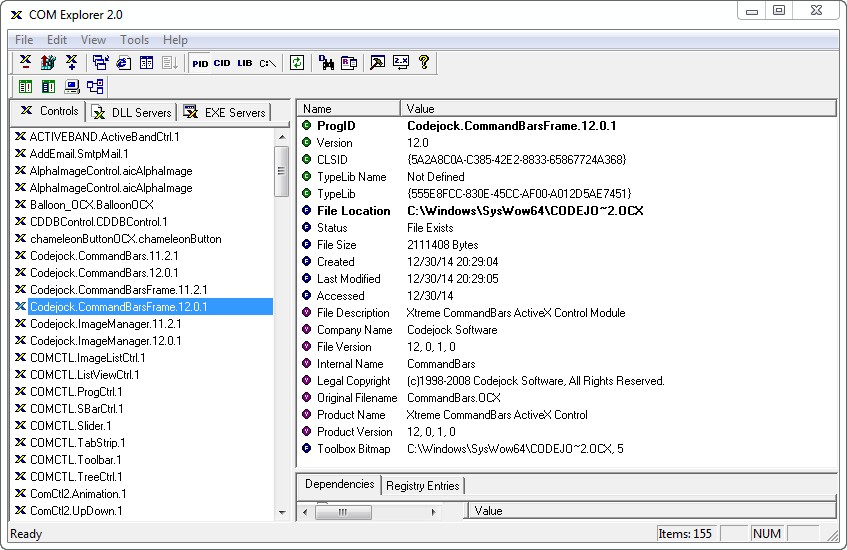Click the green refresh icon
This screenshot has height=550, width=847.
(297, 63)
